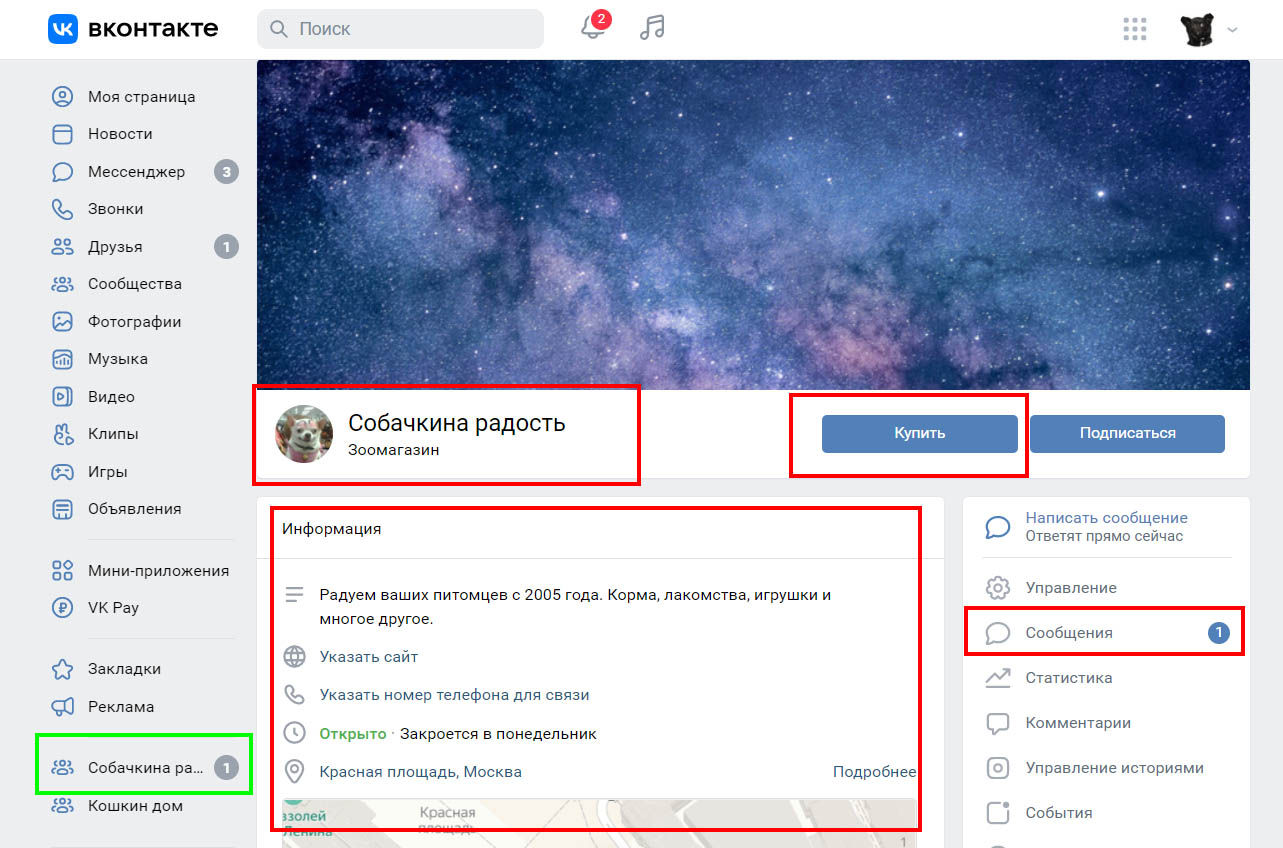The image size is (1283, 848).
Task: Click the VK Pay ruble icon
Action: pyautogui.click(x=63, y=607)
